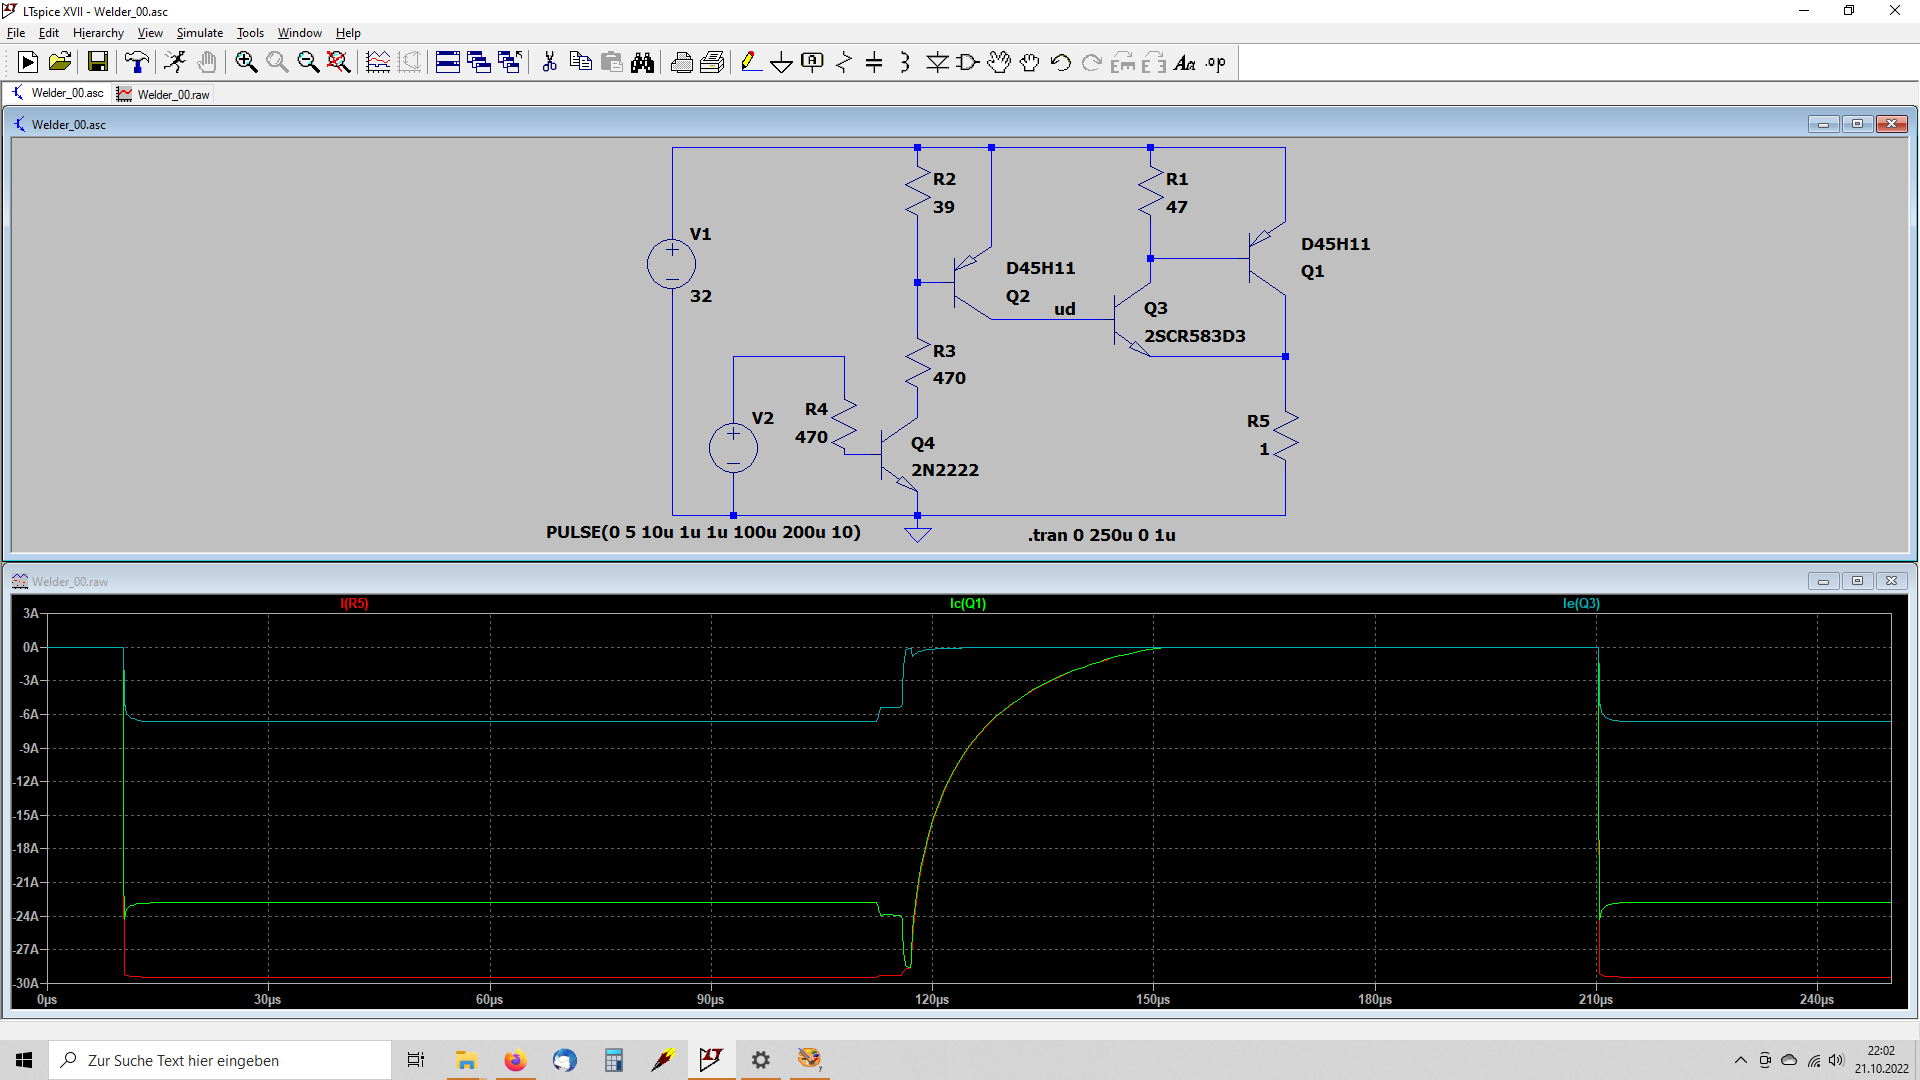
Task: Place a diode from toolbar
Action: pyautogui.click(x=937, y=63)
